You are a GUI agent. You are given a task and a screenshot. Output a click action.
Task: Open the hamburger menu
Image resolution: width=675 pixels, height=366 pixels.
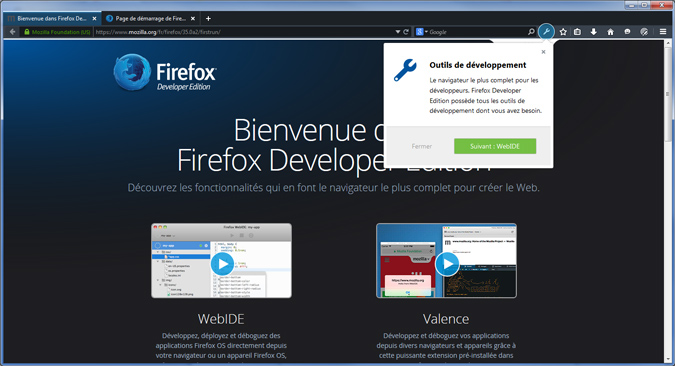click(x=663, y=32)
